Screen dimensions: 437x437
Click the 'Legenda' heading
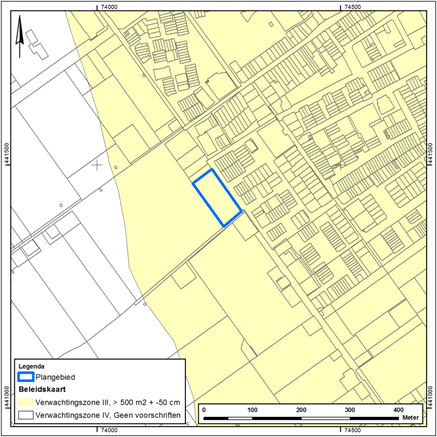click(x=31, y=366)
